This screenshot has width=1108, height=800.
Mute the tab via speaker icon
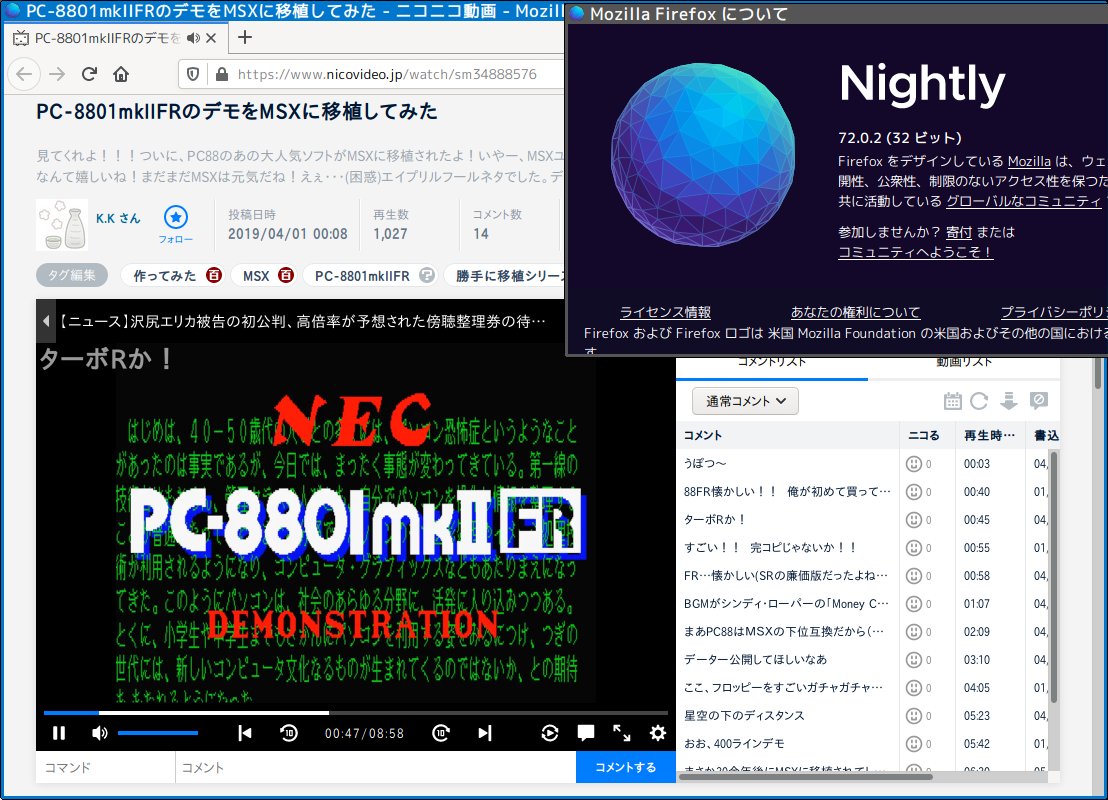[193, 38]
